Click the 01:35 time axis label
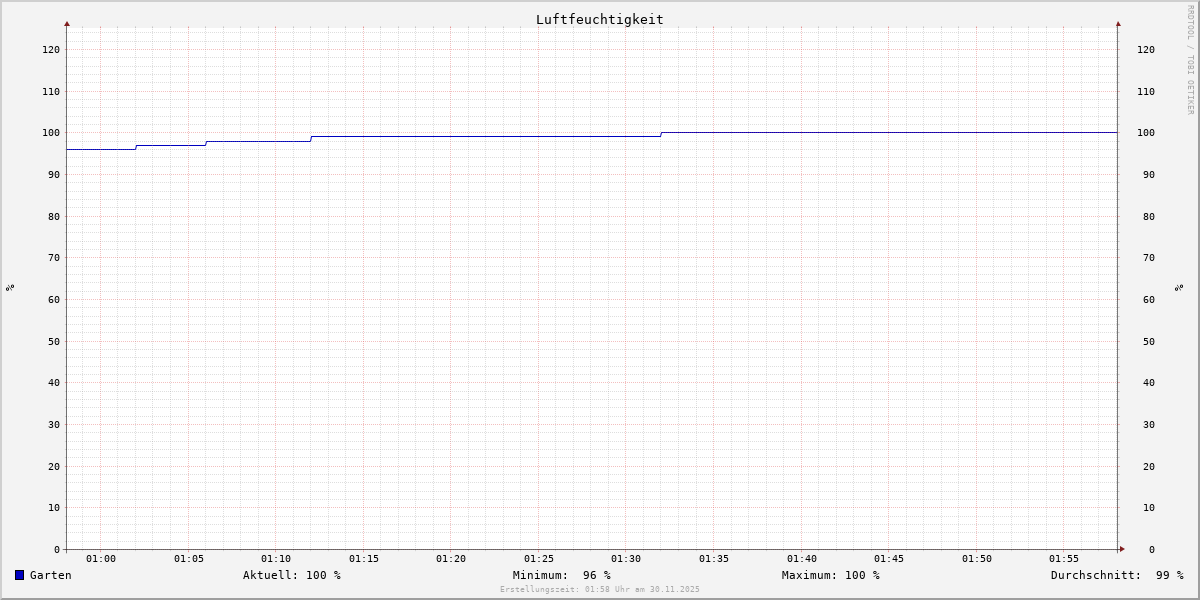Viewport: 1200px width, 600px height. tap(714, 559)
